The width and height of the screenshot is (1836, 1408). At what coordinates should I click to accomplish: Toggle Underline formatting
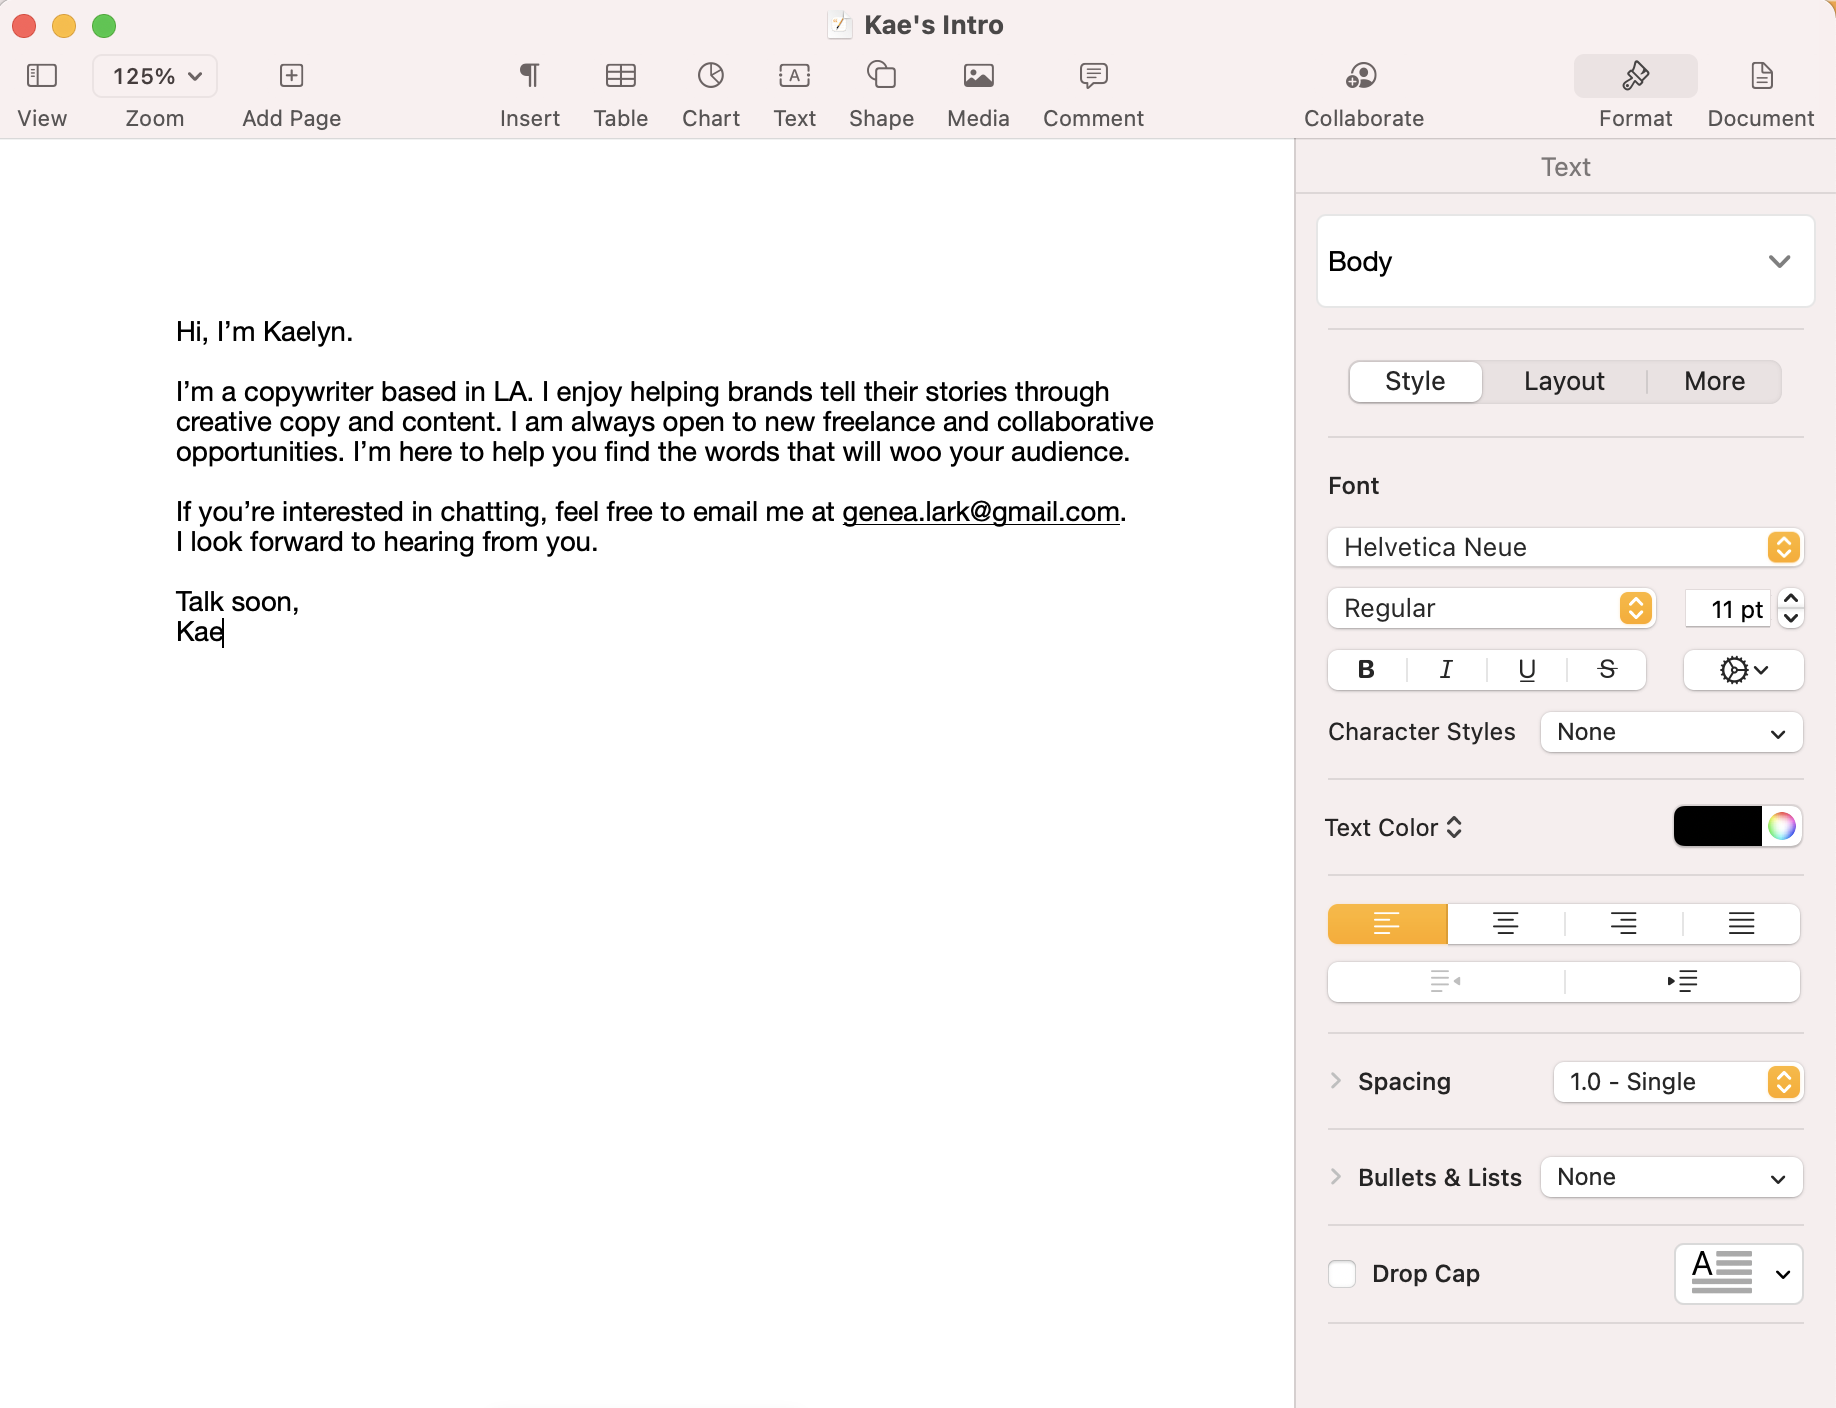click(1527, 670)
